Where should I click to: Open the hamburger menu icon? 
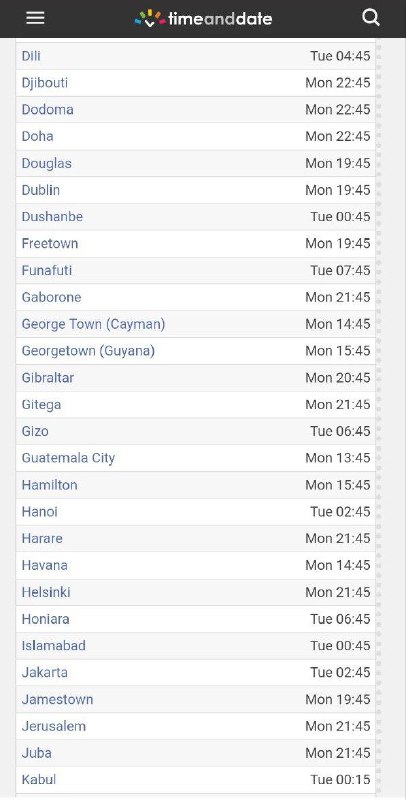click(35, 18)
